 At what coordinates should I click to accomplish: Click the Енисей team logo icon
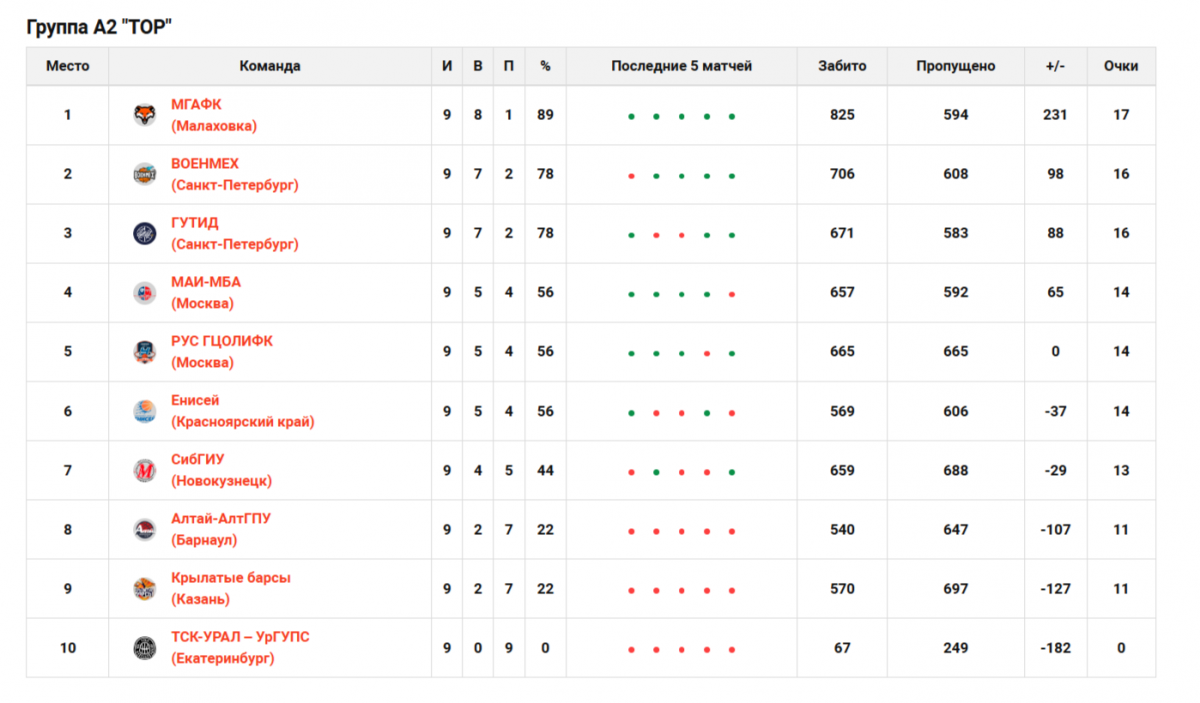[x=145, y=411]
